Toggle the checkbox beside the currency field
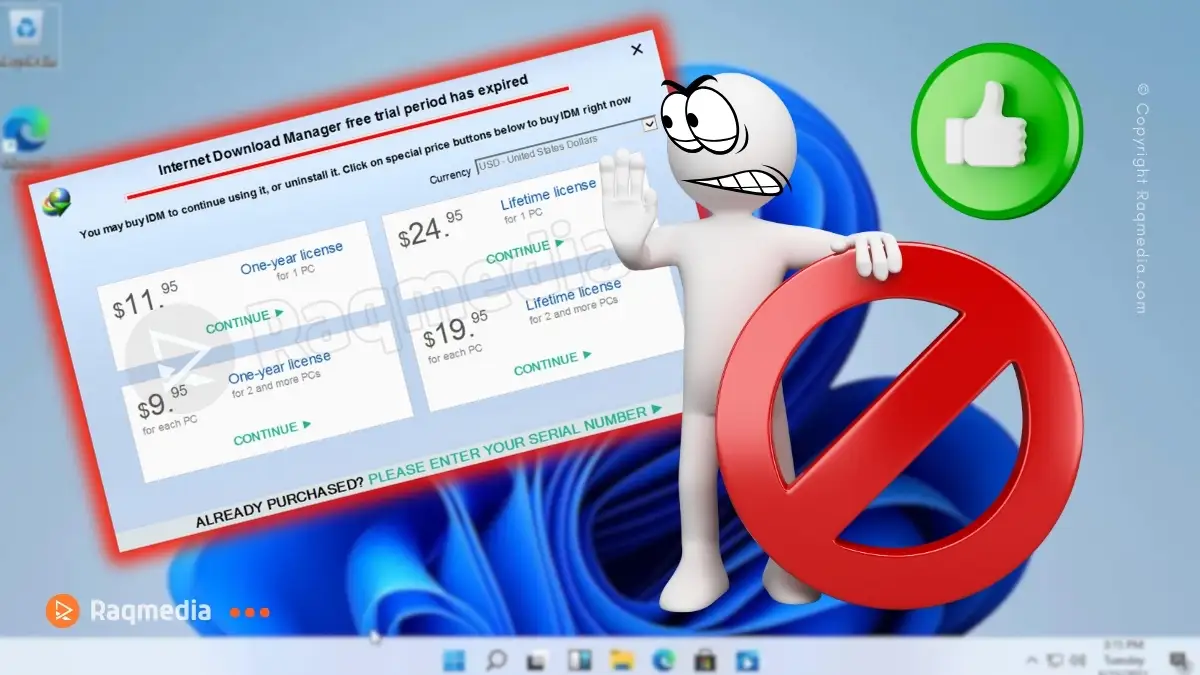 point(648,124)
